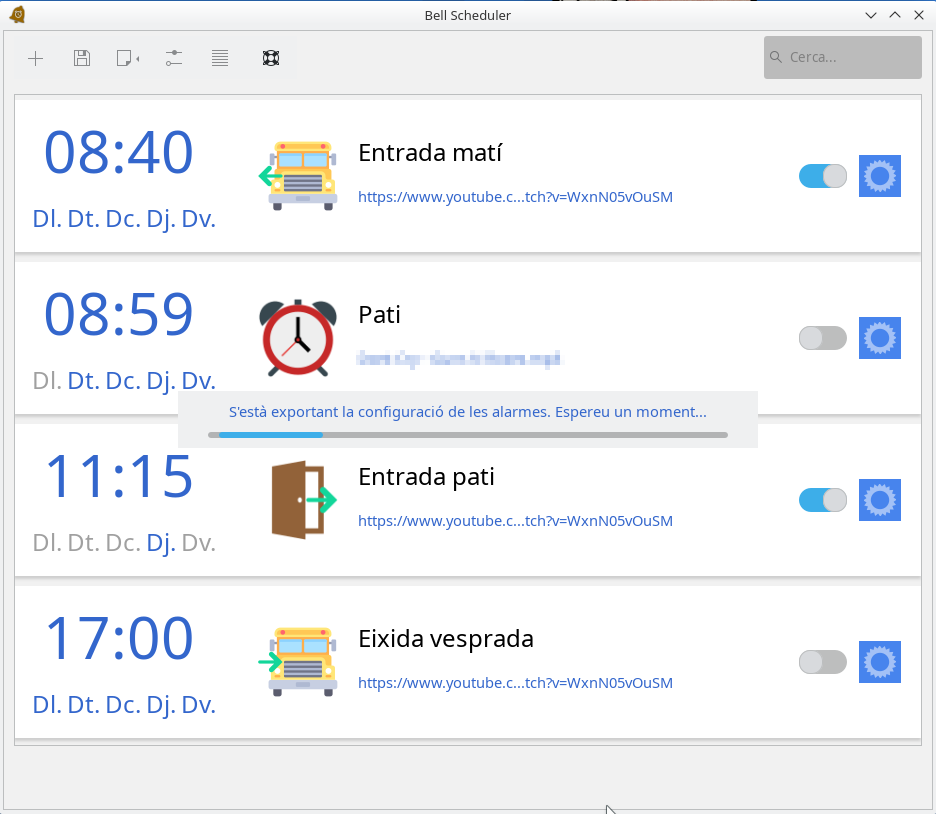Open gear settings for Pati bell
The height and width of the screenshot is (814, 936).
[880, 338]
